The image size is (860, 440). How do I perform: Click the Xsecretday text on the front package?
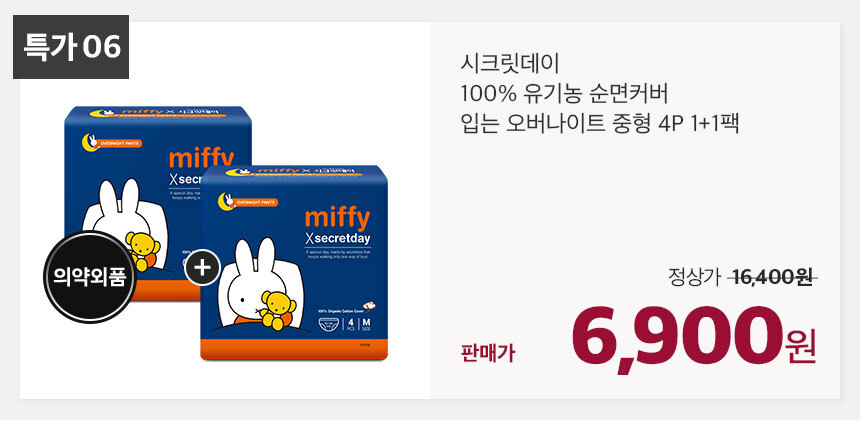(338, 239)
